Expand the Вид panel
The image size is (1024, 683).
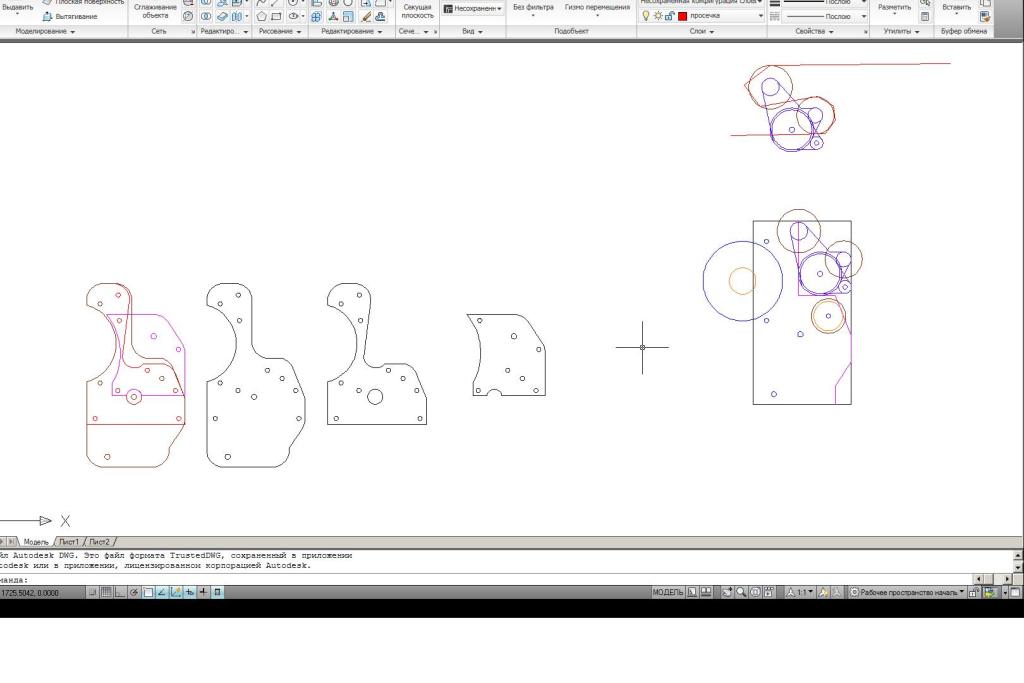click(x=472, y=31)
